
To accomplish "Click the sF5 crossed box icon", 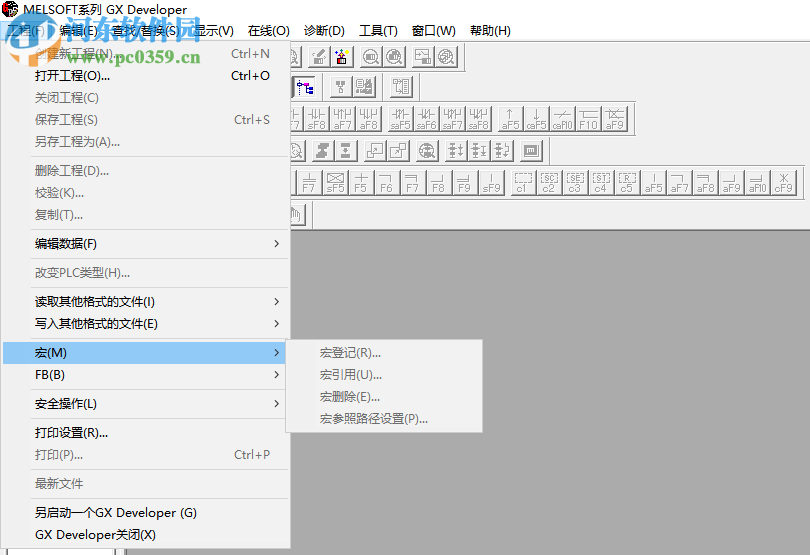I will coord(335,182).
